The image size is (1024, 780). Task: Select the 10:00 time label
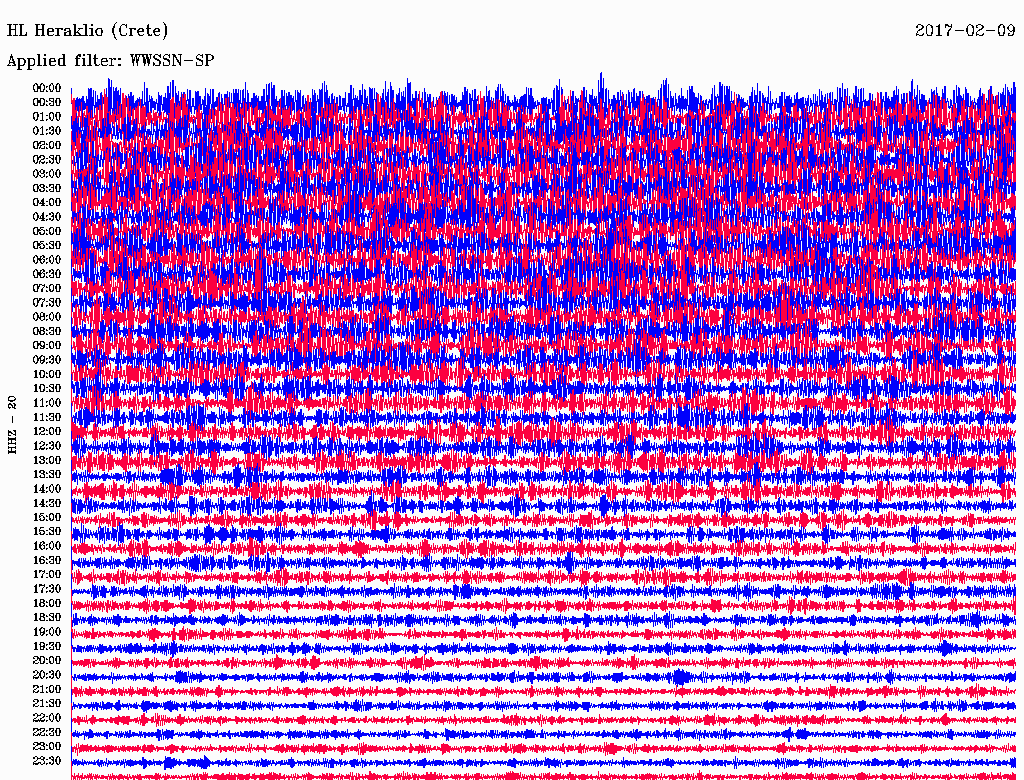[x=47, y=374]
